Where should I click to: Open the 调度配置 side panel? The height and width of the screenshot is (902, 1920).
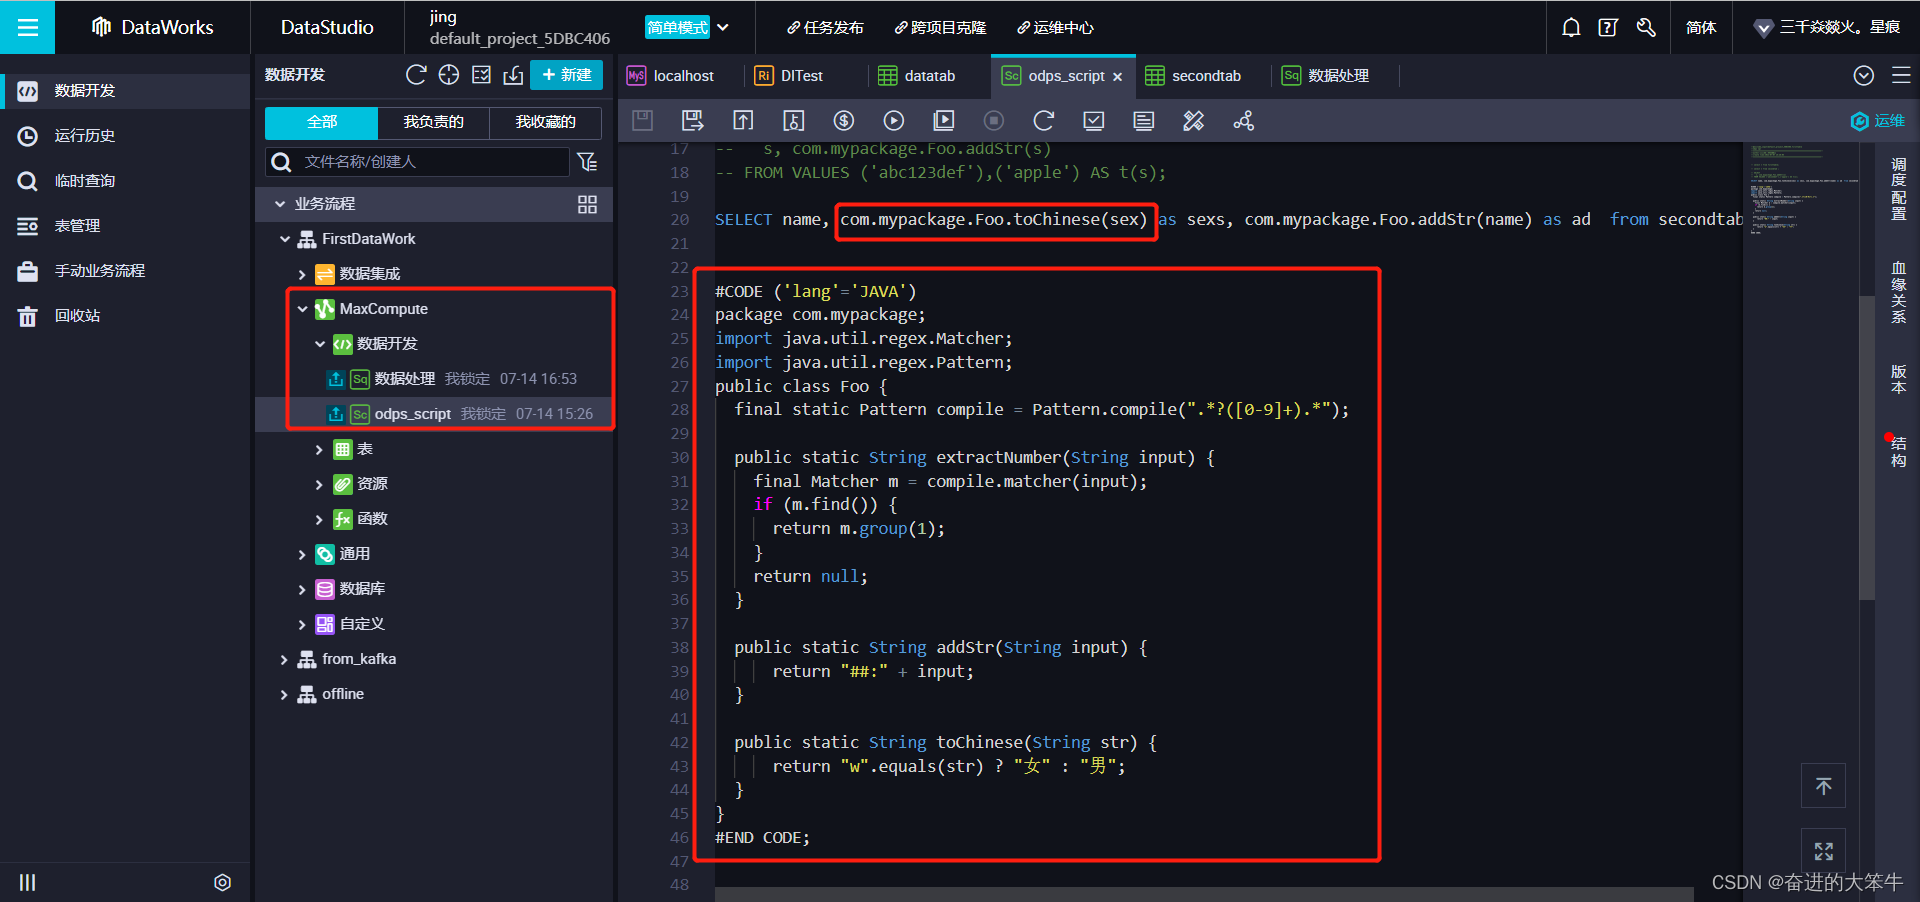point(1899,188)
